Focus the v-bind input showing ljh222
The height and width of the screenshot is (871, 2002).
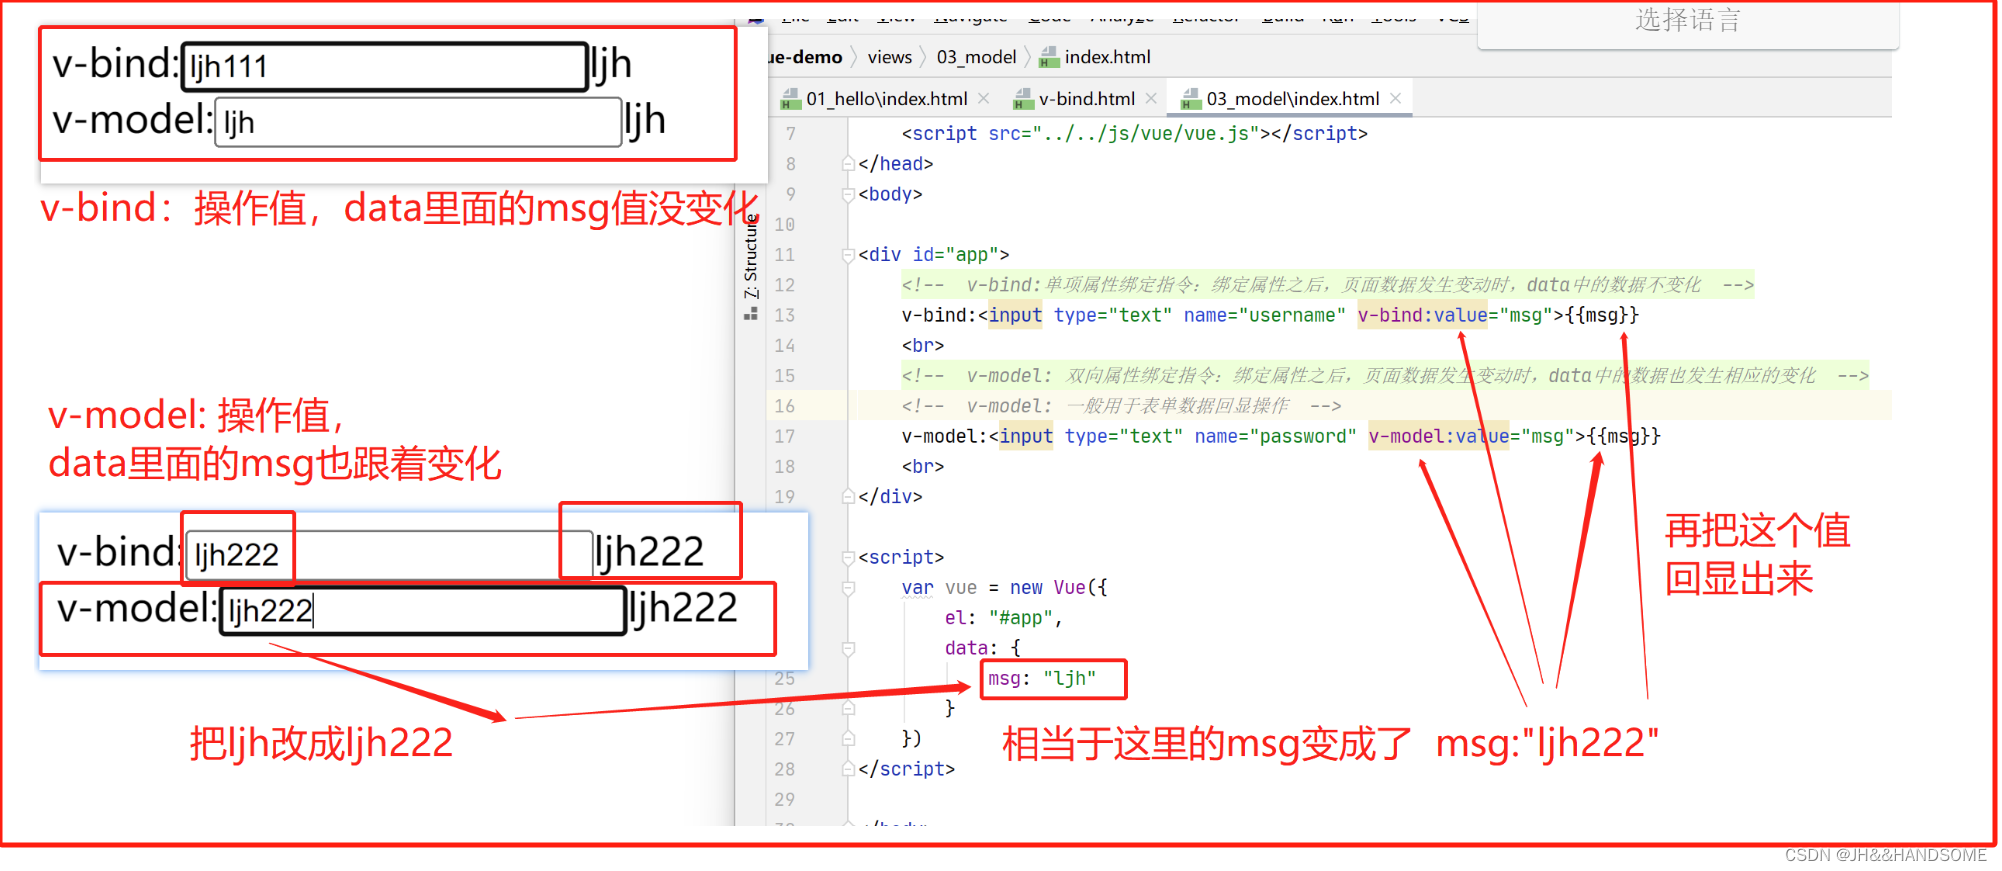(x=389, y=554)
